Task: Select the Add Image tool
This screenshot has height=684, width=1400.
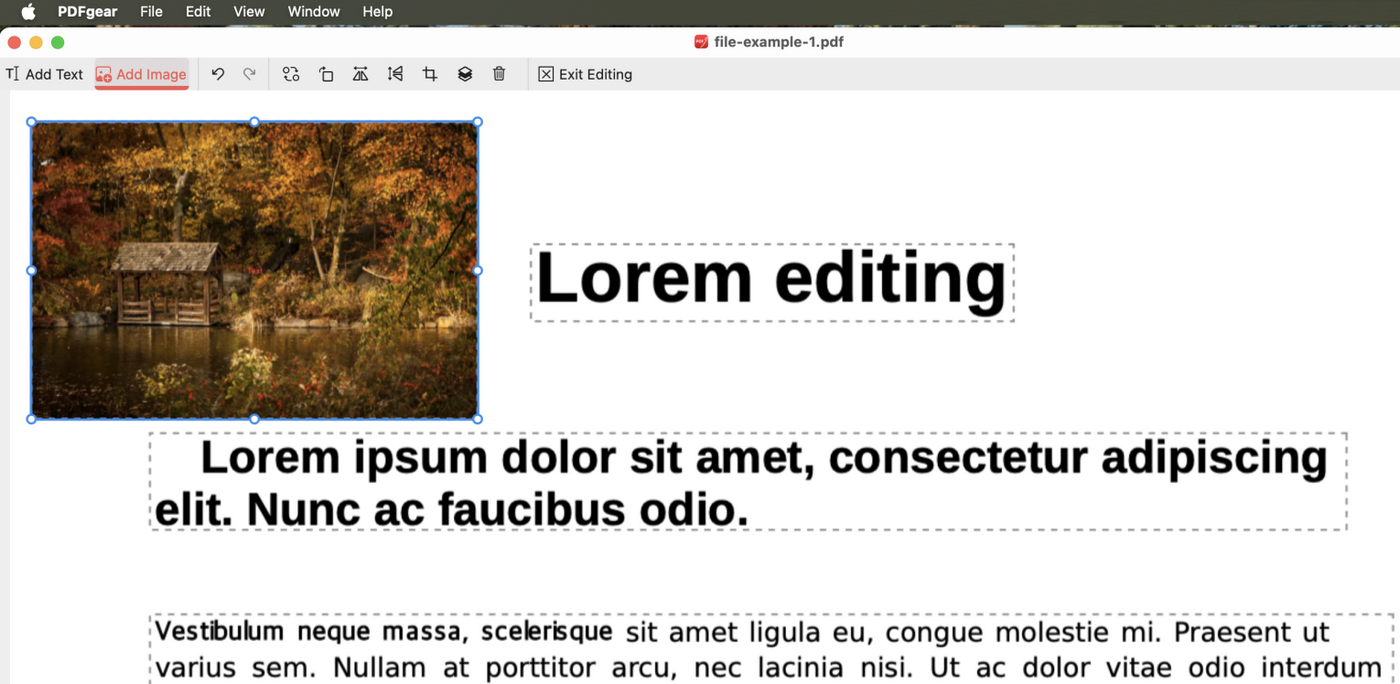Action: 142,74
